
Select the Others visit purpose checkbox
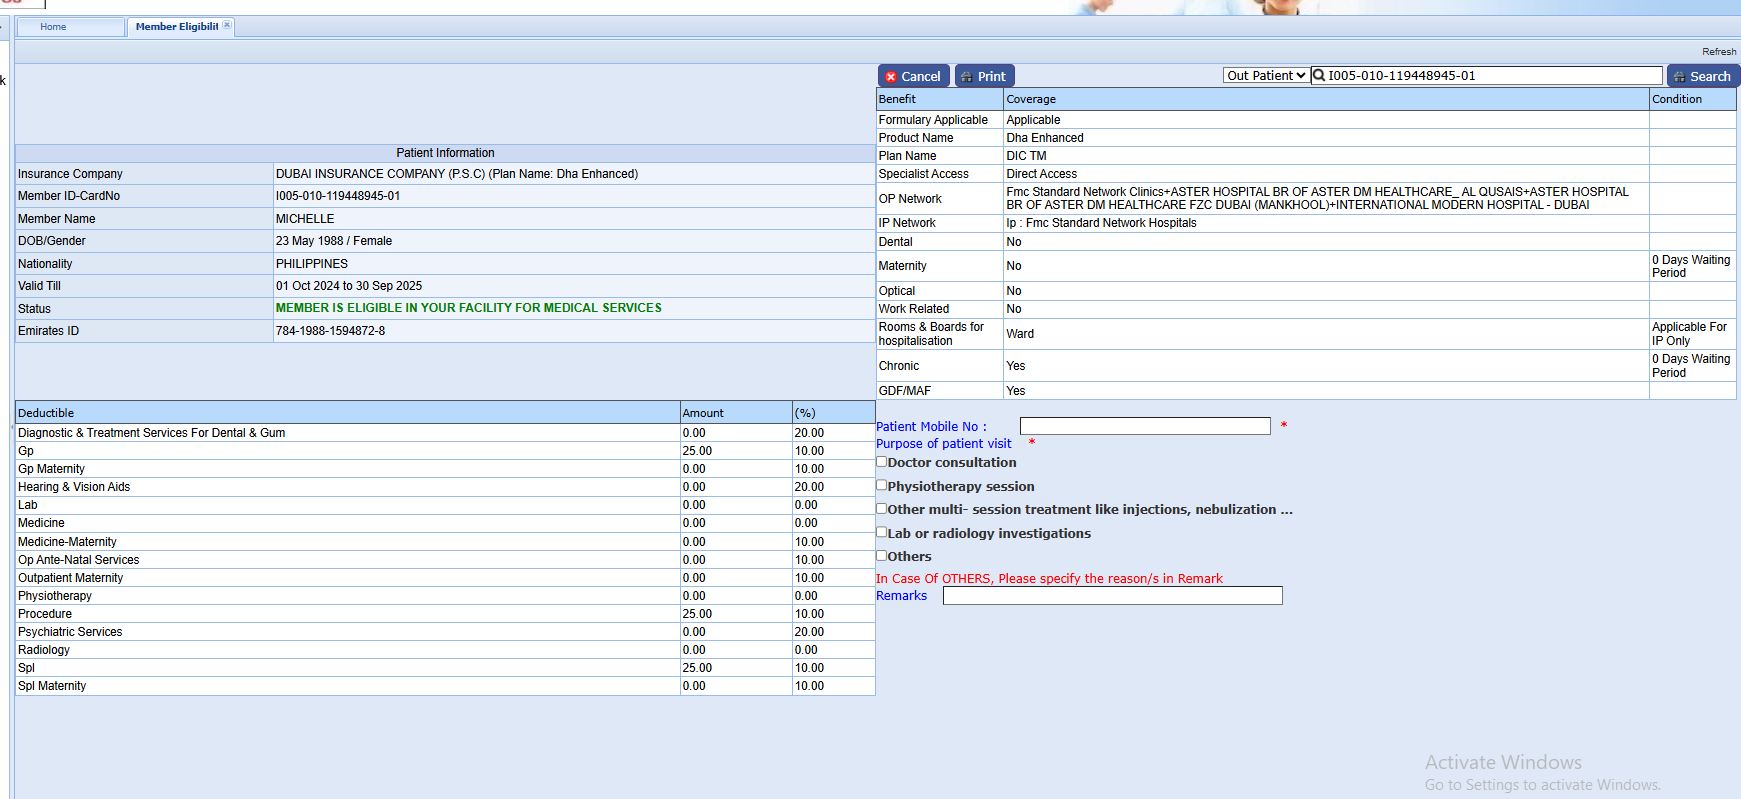[882, 555]
